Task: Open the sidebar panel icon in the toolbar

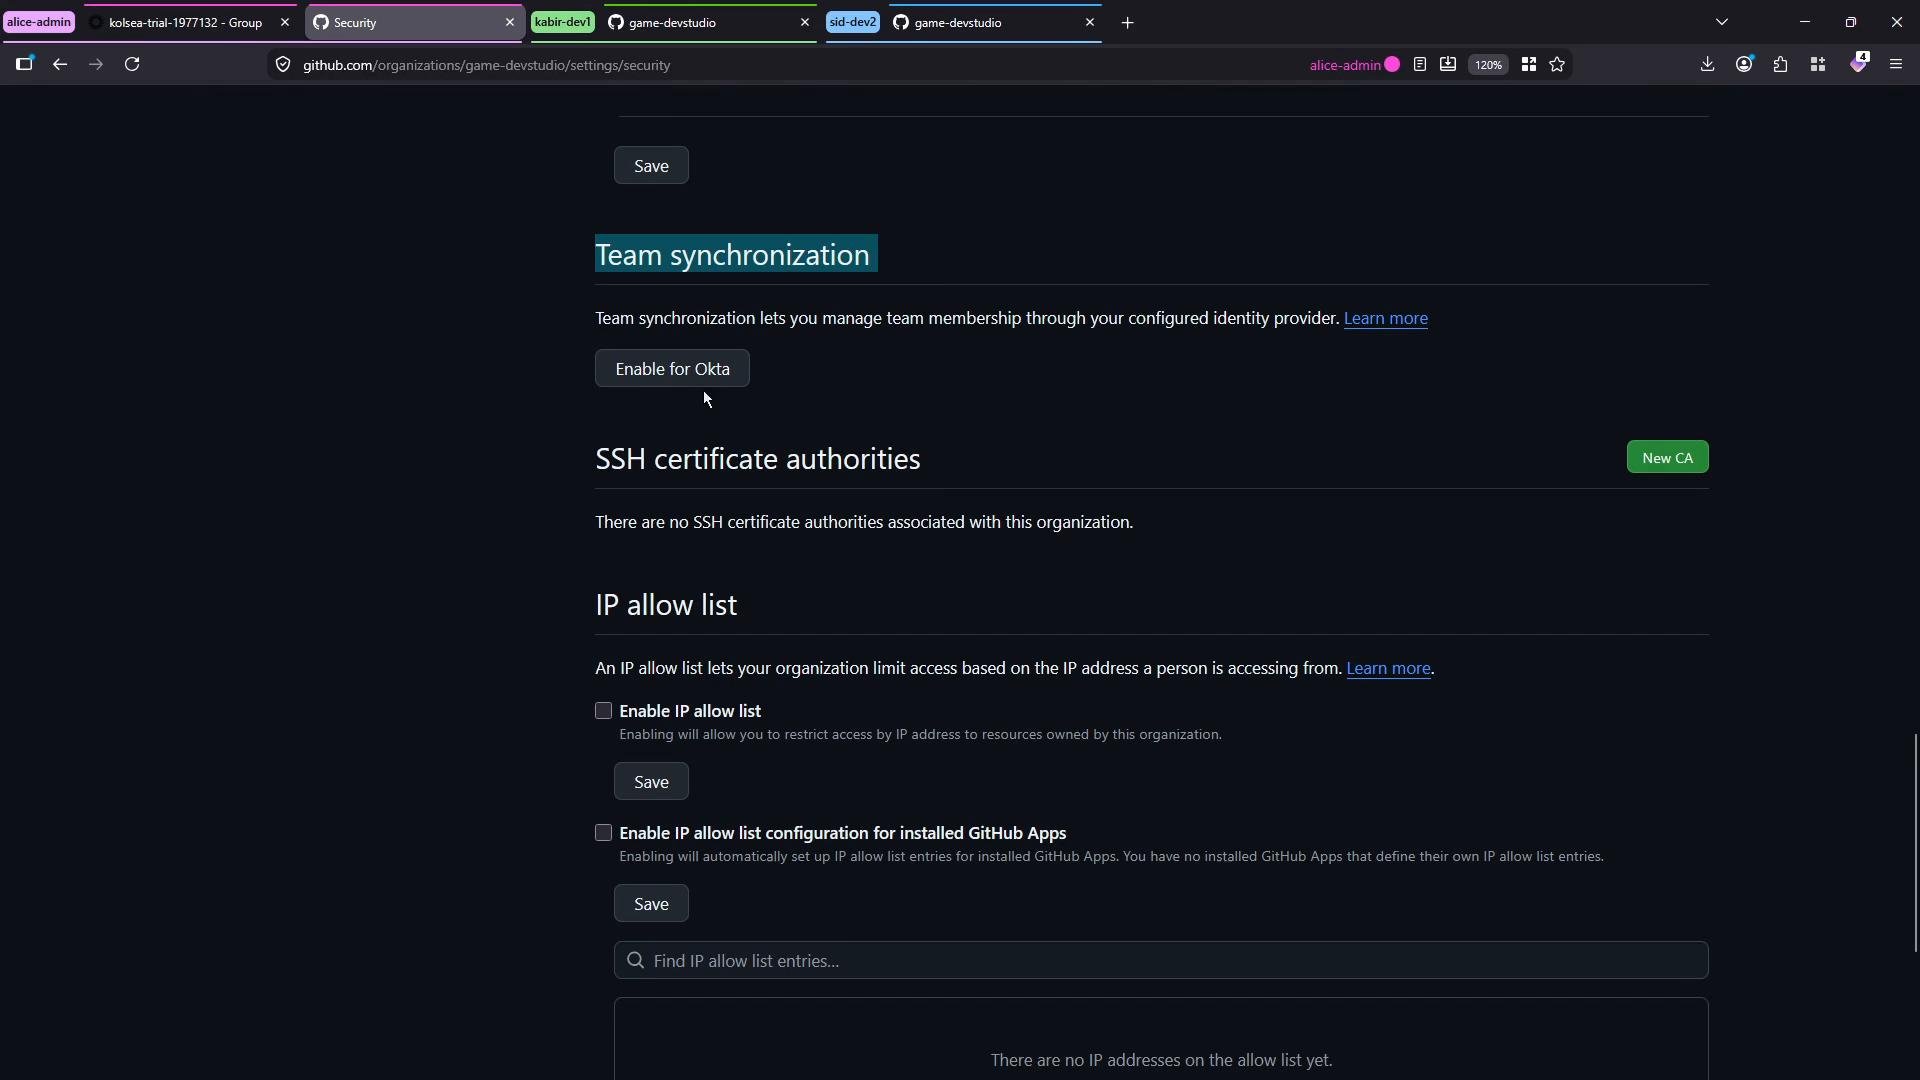Action: (24, 65)
